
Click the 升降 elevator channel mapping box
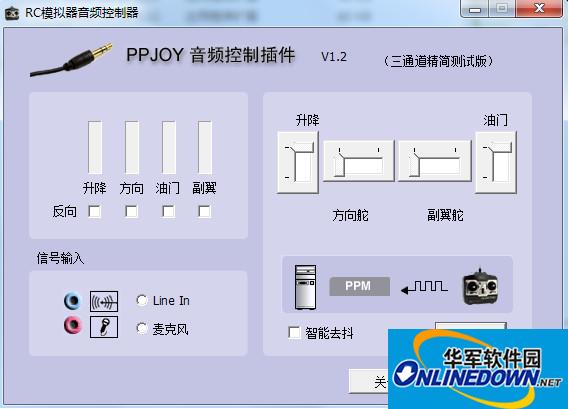click(x=298, y=162)
